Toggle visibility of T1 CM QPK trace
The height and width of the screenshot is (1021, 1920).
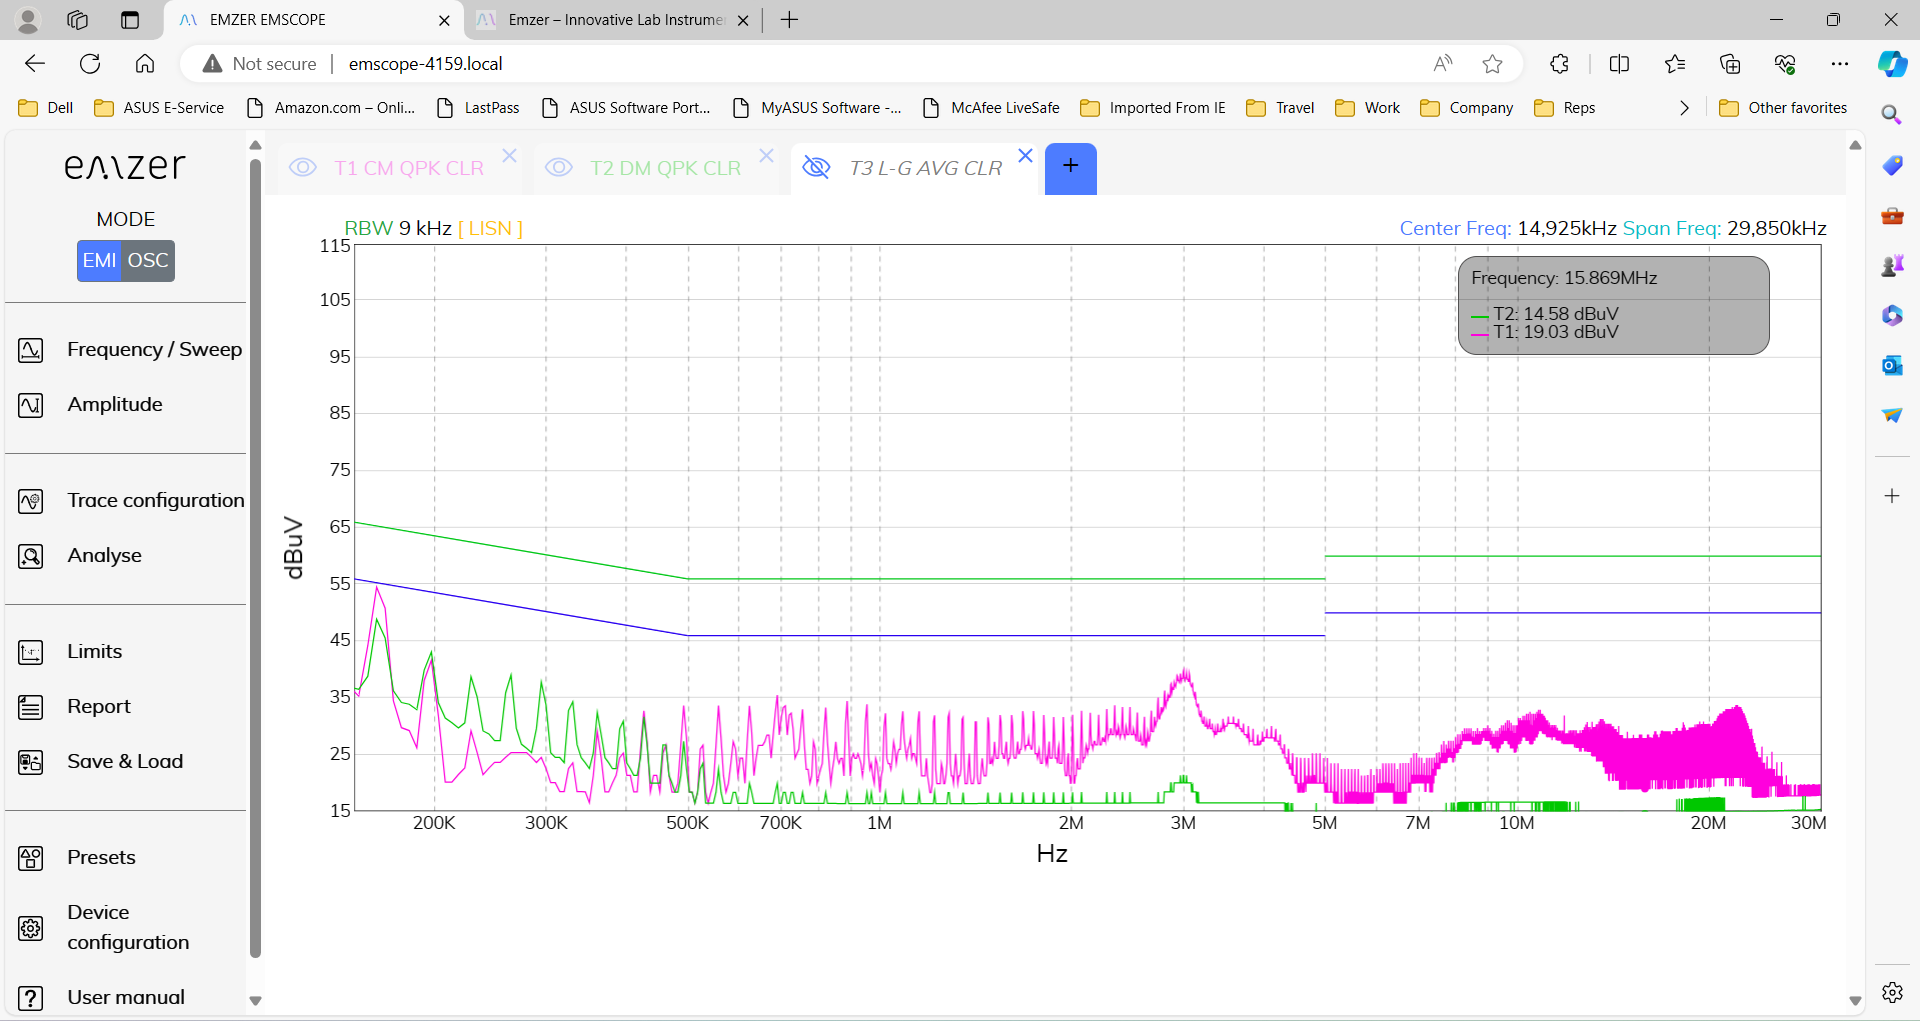click(303, 168)
